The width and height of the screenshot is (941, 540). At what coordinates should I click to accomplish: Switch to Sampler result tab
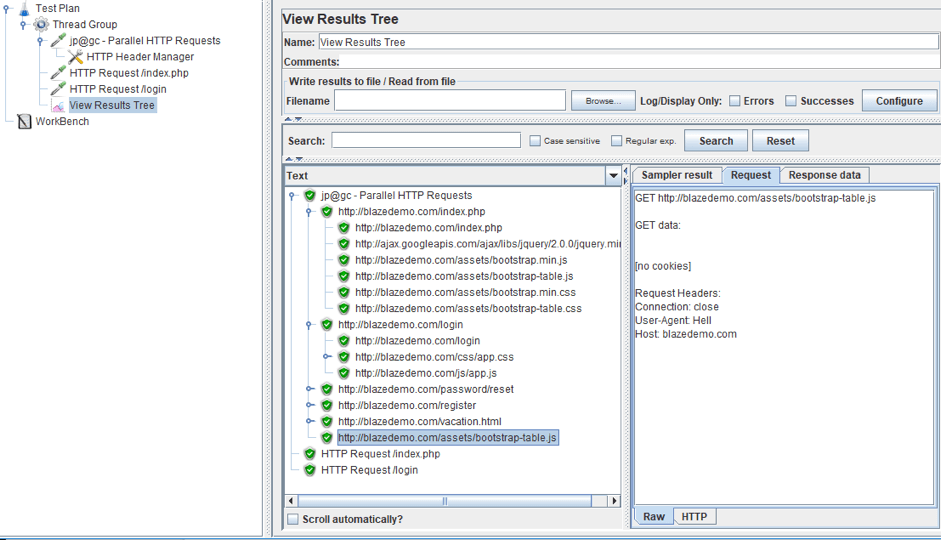[x=676, y=175]
